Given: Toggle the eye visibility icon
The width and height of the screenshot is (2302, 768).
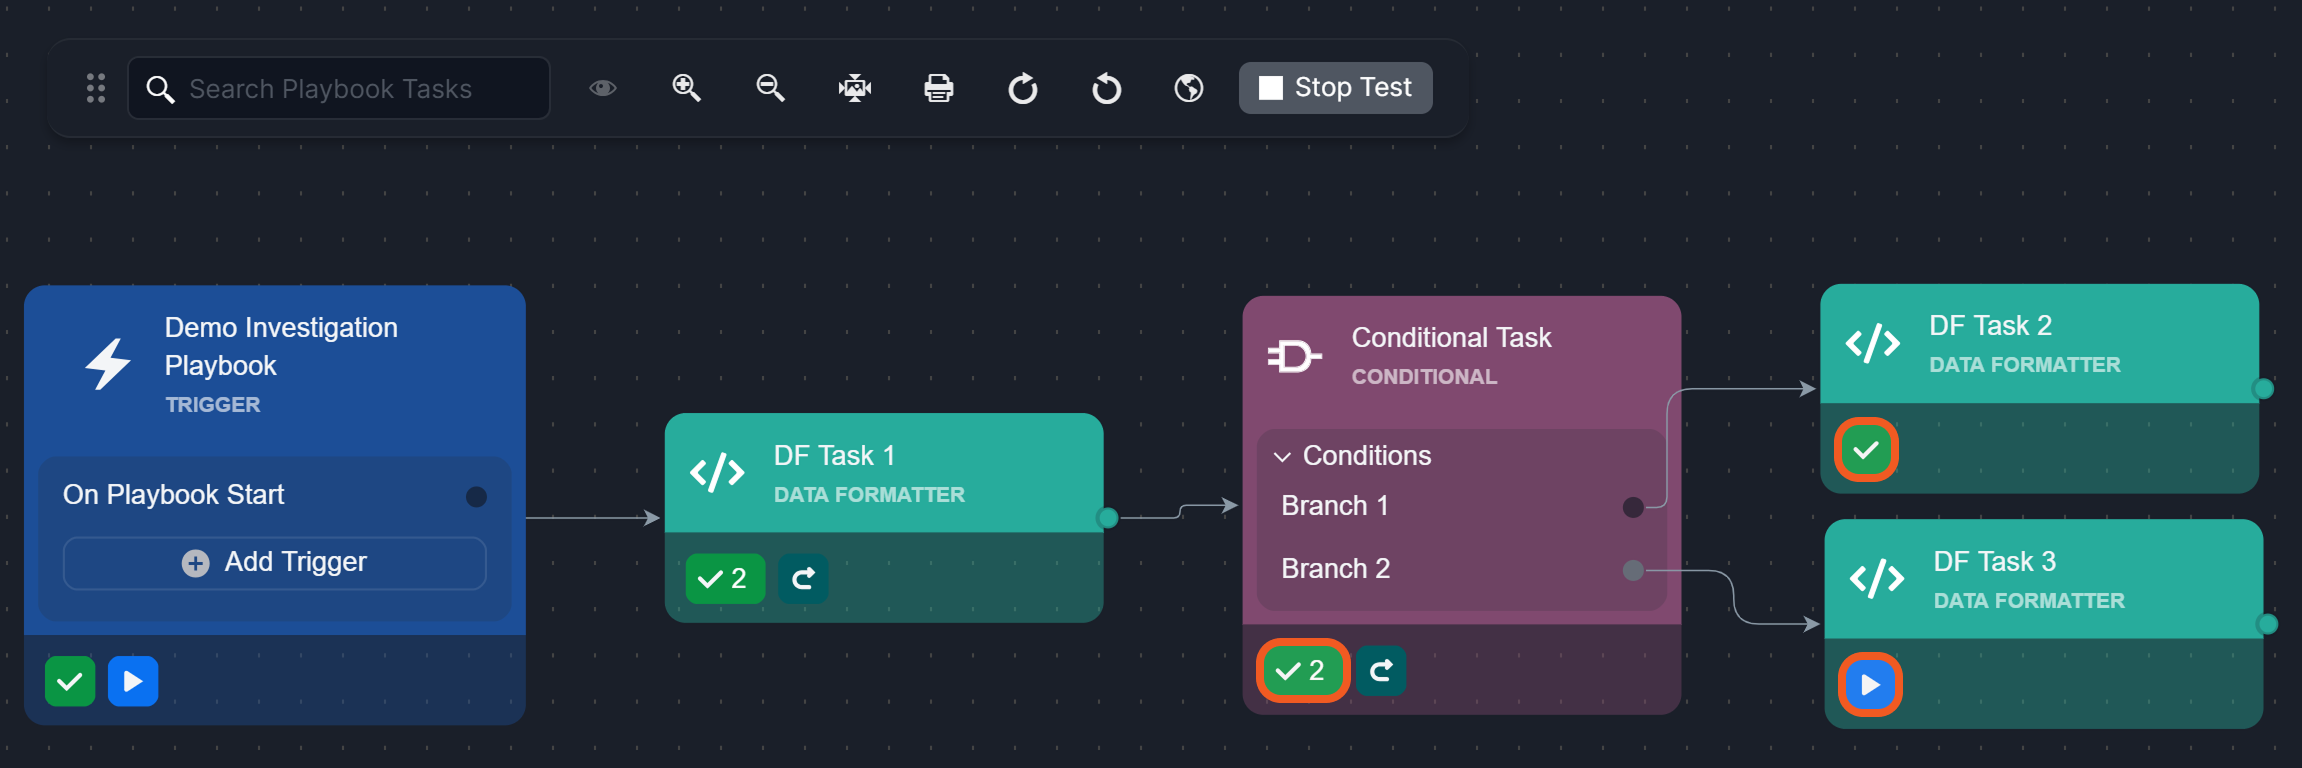Looking at the screenshot, I should click(602, 88).
